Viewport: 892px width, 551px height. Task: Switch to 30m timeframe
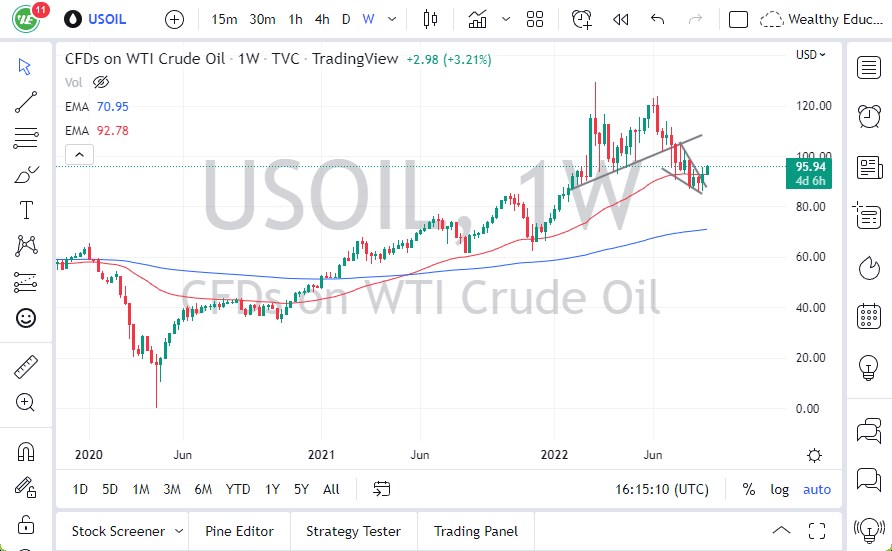point(262,19)
